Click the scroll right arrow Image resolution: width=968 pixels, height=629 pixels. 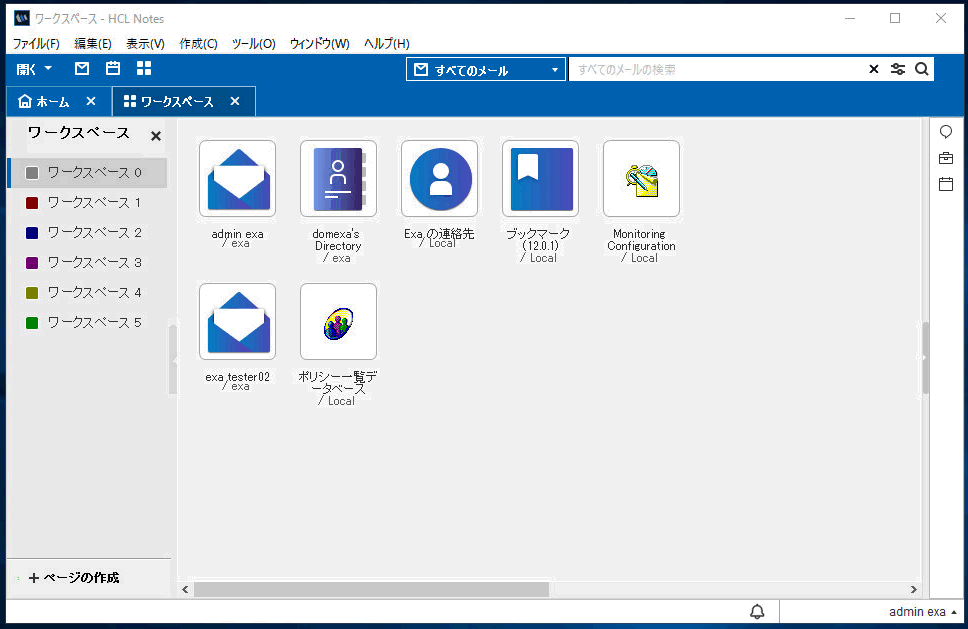coord(914,589)
